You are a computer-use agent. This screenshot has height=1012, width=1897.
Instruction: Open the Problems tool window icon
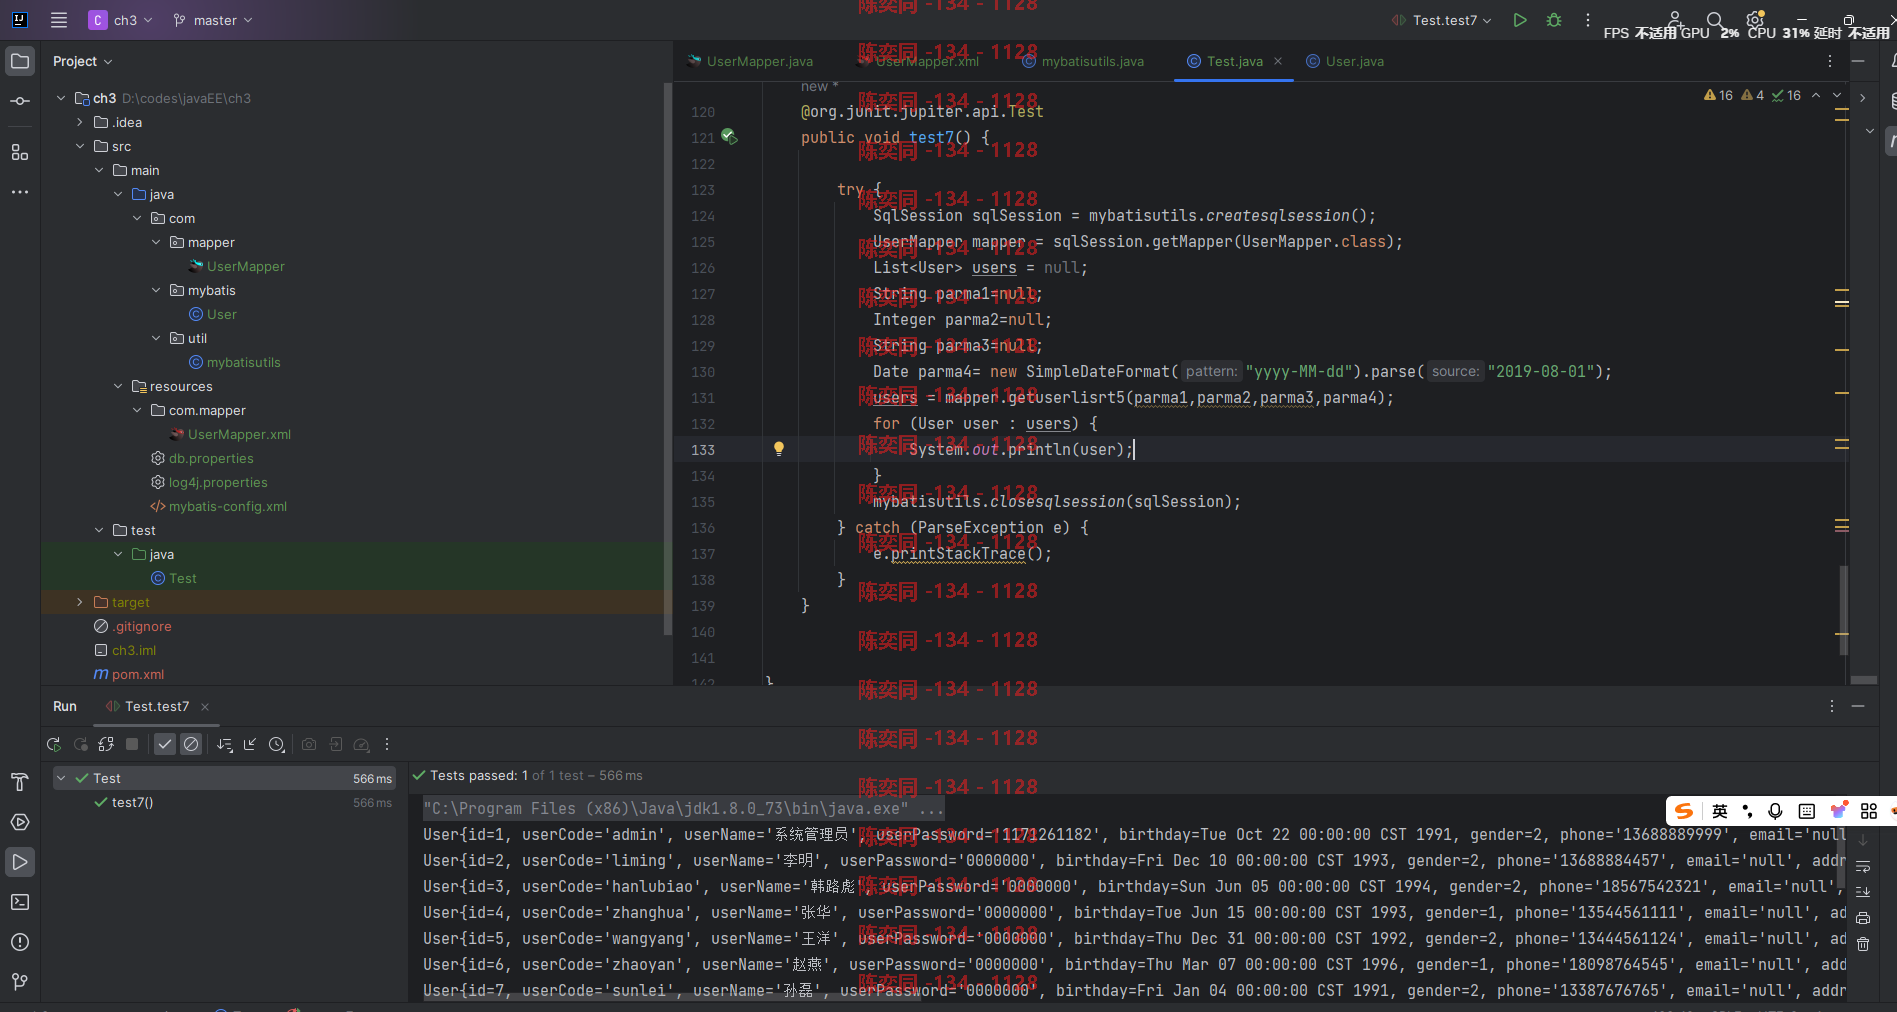(x=20, y=942)
